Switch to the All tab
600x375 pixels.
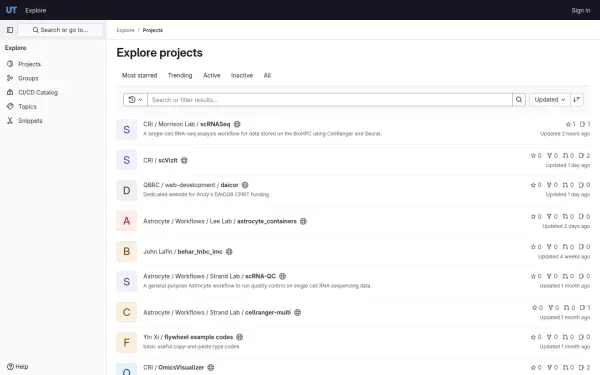tap(267, 75)
